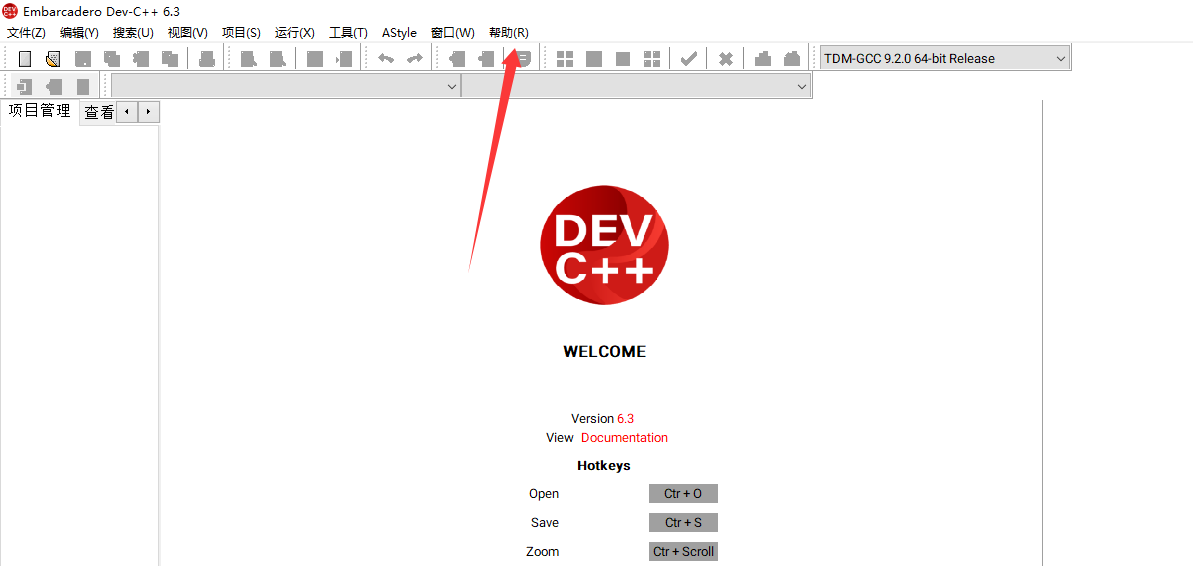Open the 运行(X) menu
The height and width of the screenshot is (566, 1193).
point(294,33)
